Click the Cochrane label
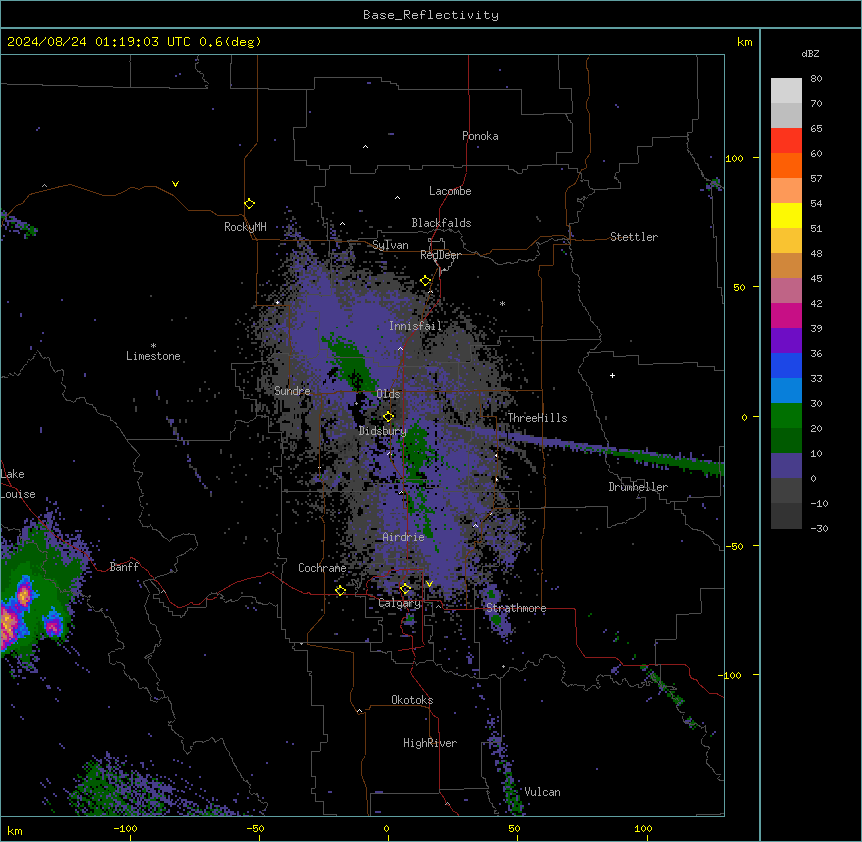Viewport: 862px width, 842px height. pyautogui.click(x=322, y=568)
